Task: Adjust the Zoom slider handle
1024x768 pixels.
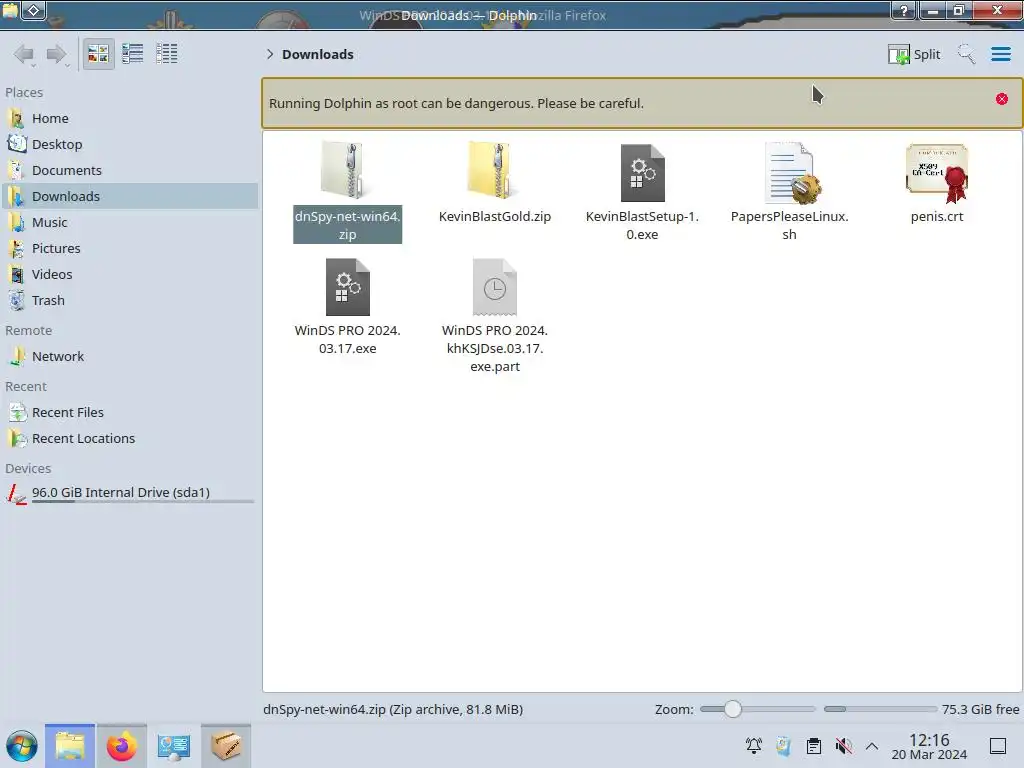Action: coord(733,709)
